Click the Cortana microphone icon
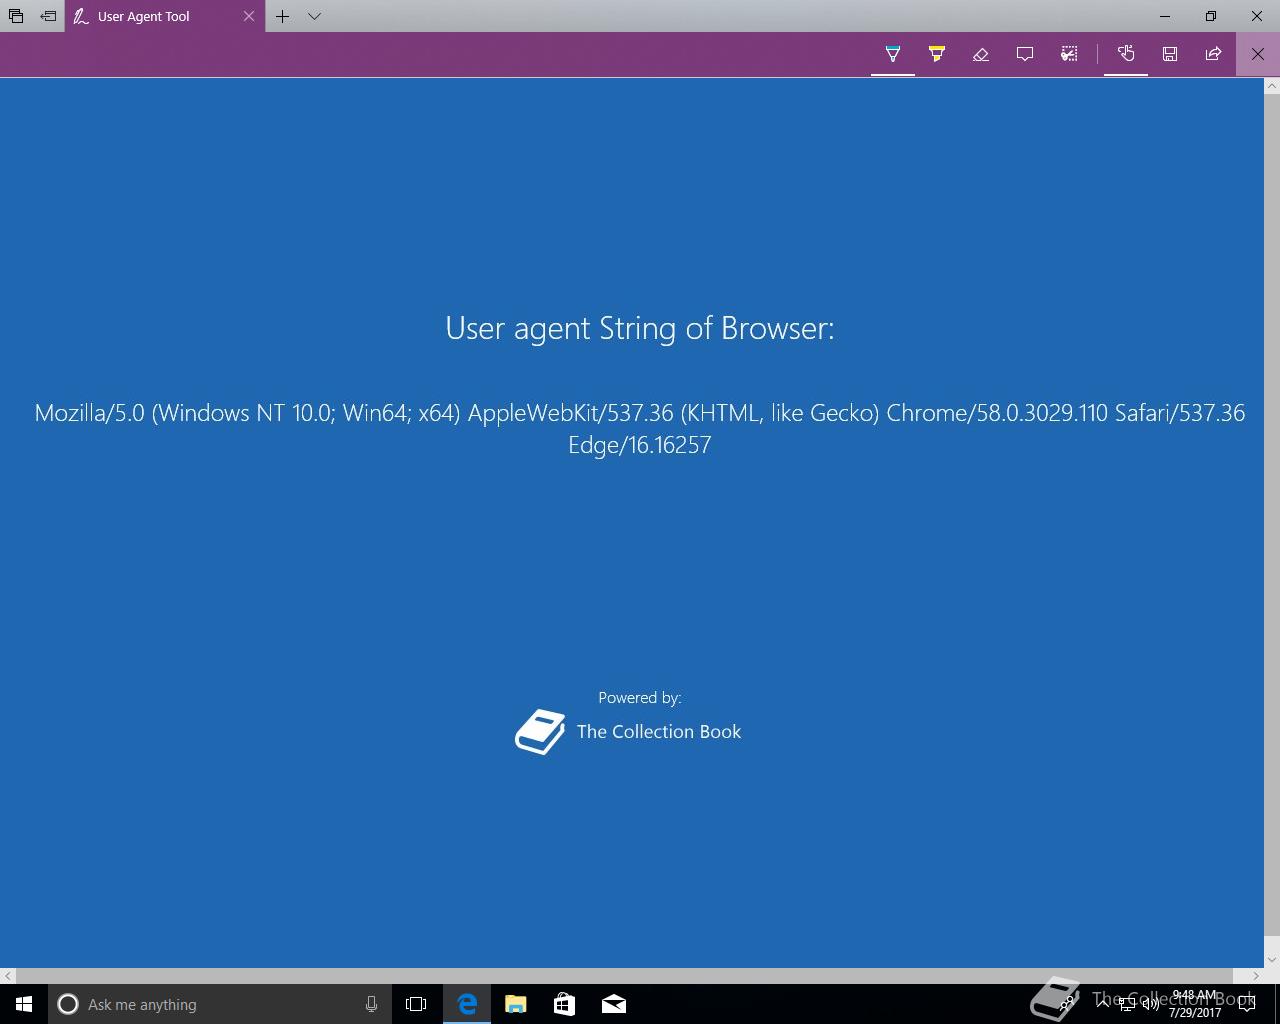1280x1024 pixels. pos(371,1004)
